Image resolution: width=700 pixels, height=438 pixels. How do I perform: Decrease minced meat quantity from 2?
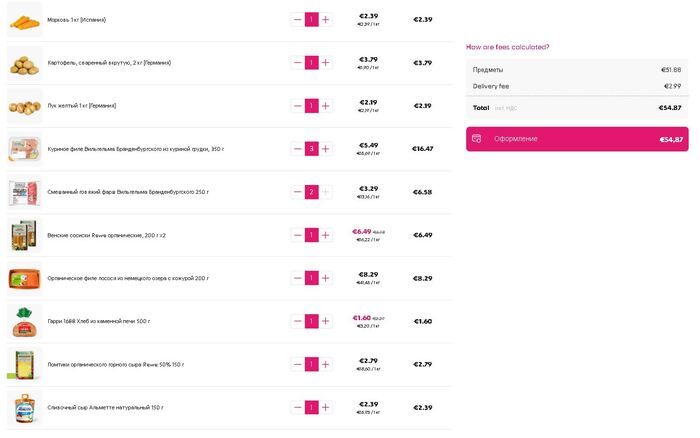tap(297, 192)
